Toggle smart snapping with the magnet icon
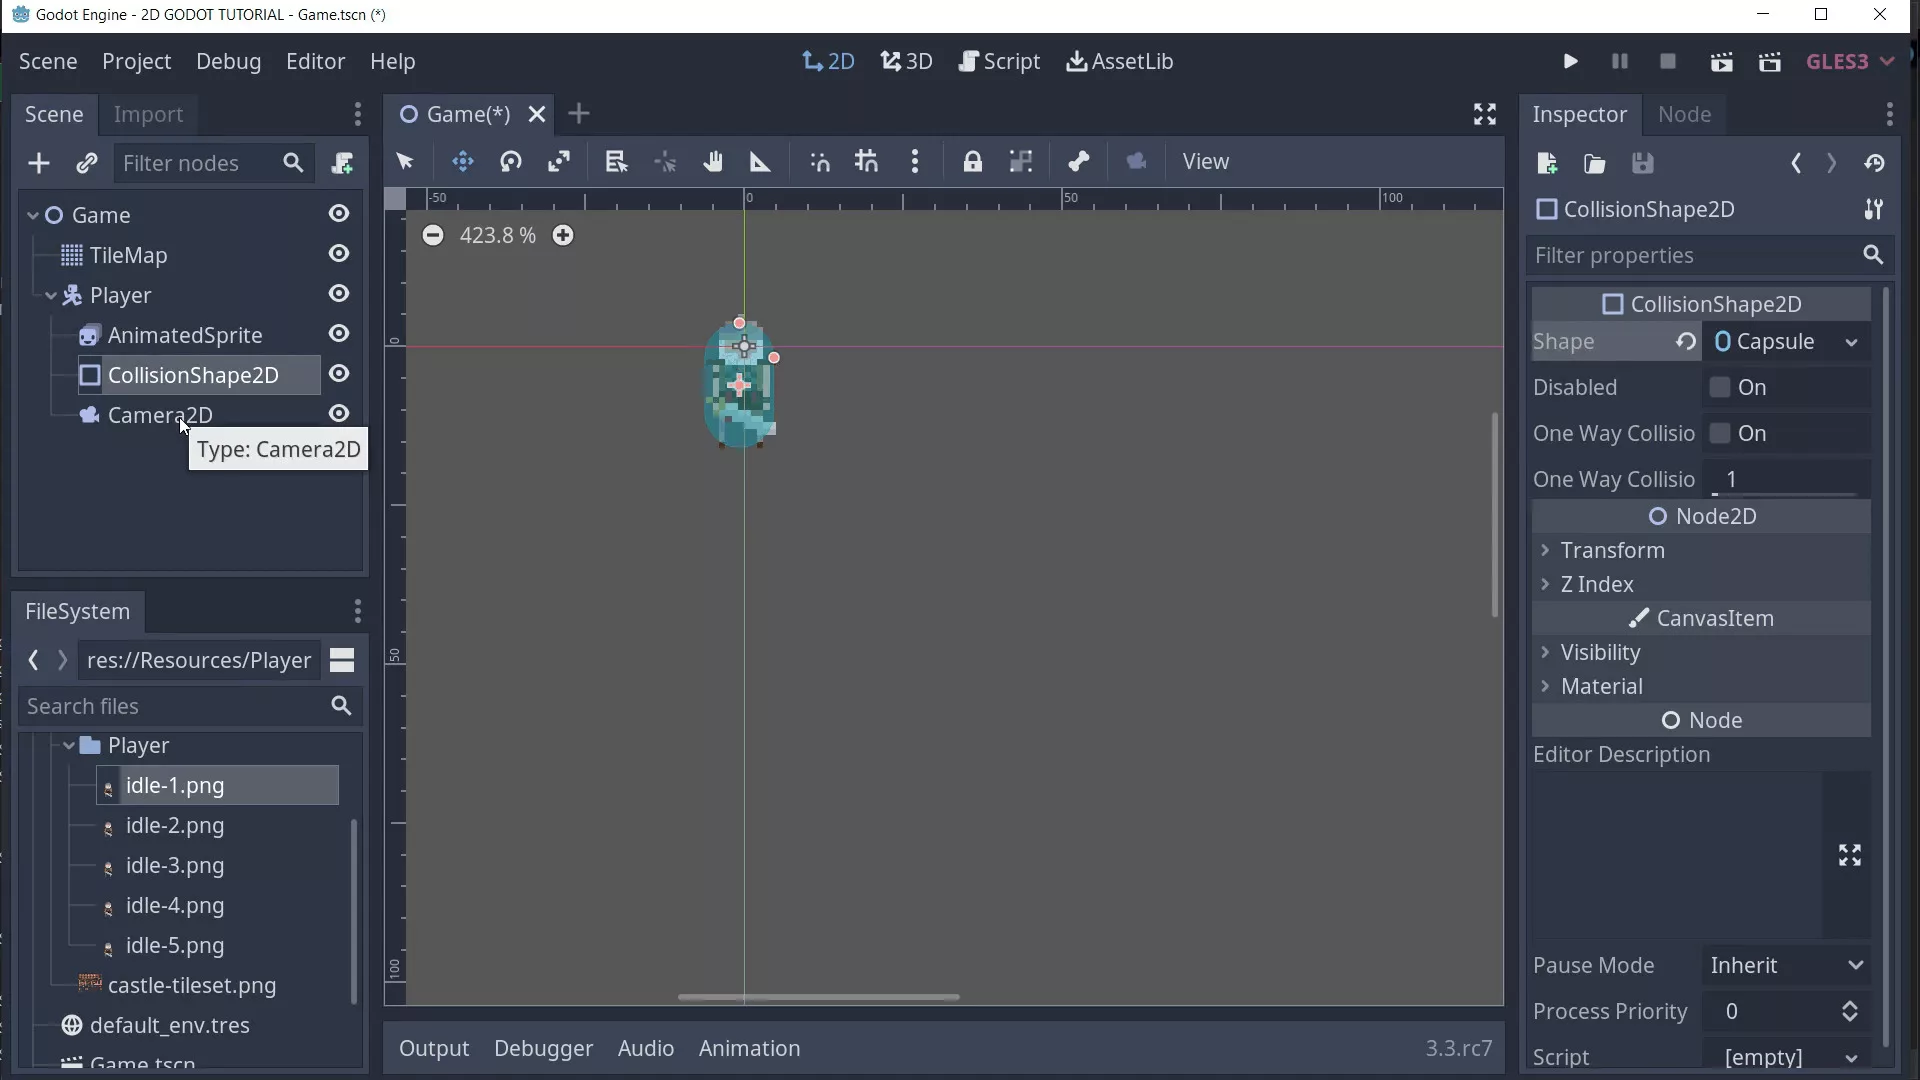 pyautogui.click(x=819, y=162)
